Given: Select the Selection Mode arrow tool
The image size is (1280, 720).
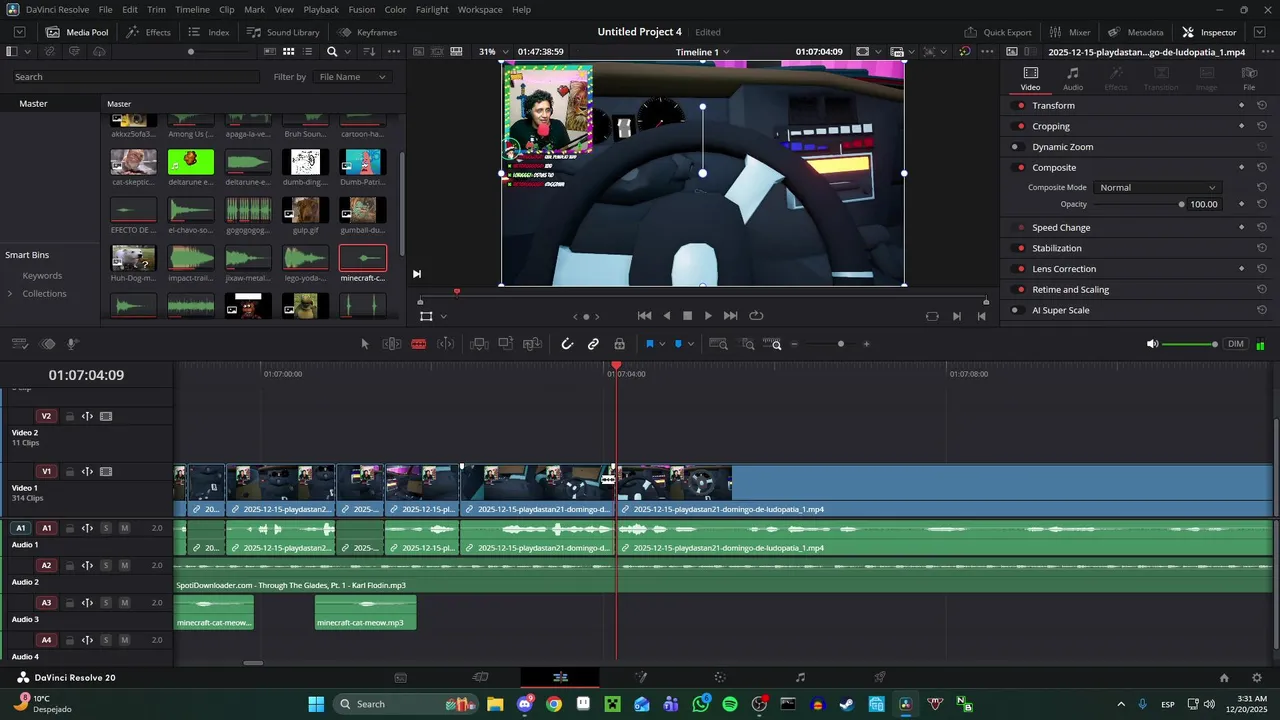Looking at the screenshot, I should click(x=365, y=344).
